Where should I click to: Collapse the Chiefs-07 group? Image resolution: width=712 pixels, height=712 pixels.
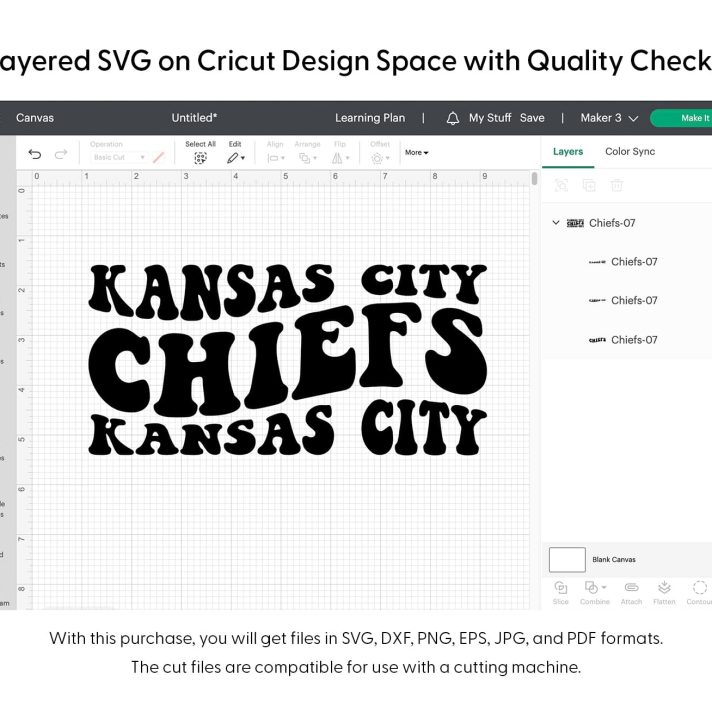(555, 222)
